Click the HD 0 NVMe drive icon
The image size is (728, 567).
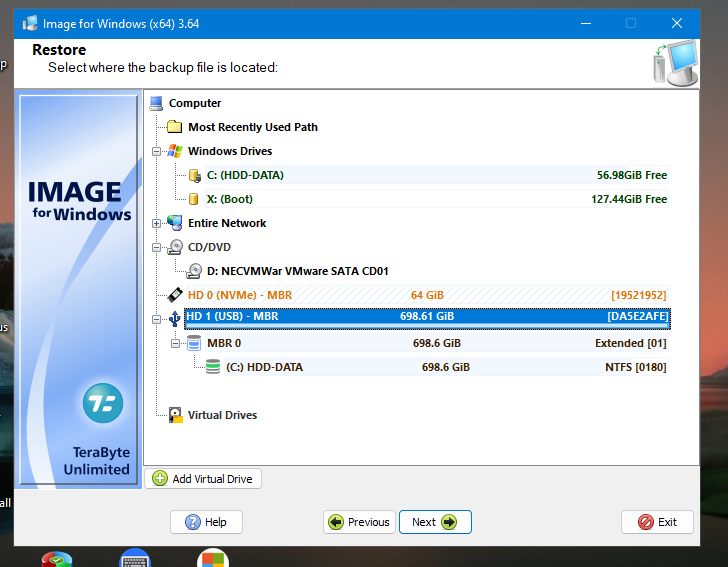tap(175, 295)
